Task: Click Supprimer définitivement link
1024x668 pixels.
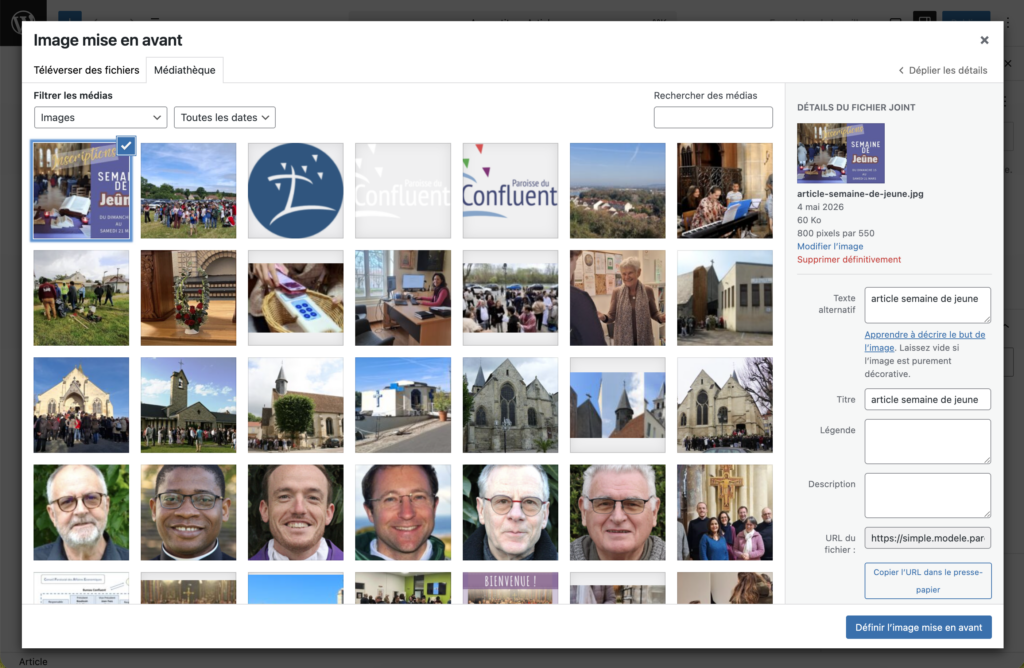Action: [x=848, y=259]
